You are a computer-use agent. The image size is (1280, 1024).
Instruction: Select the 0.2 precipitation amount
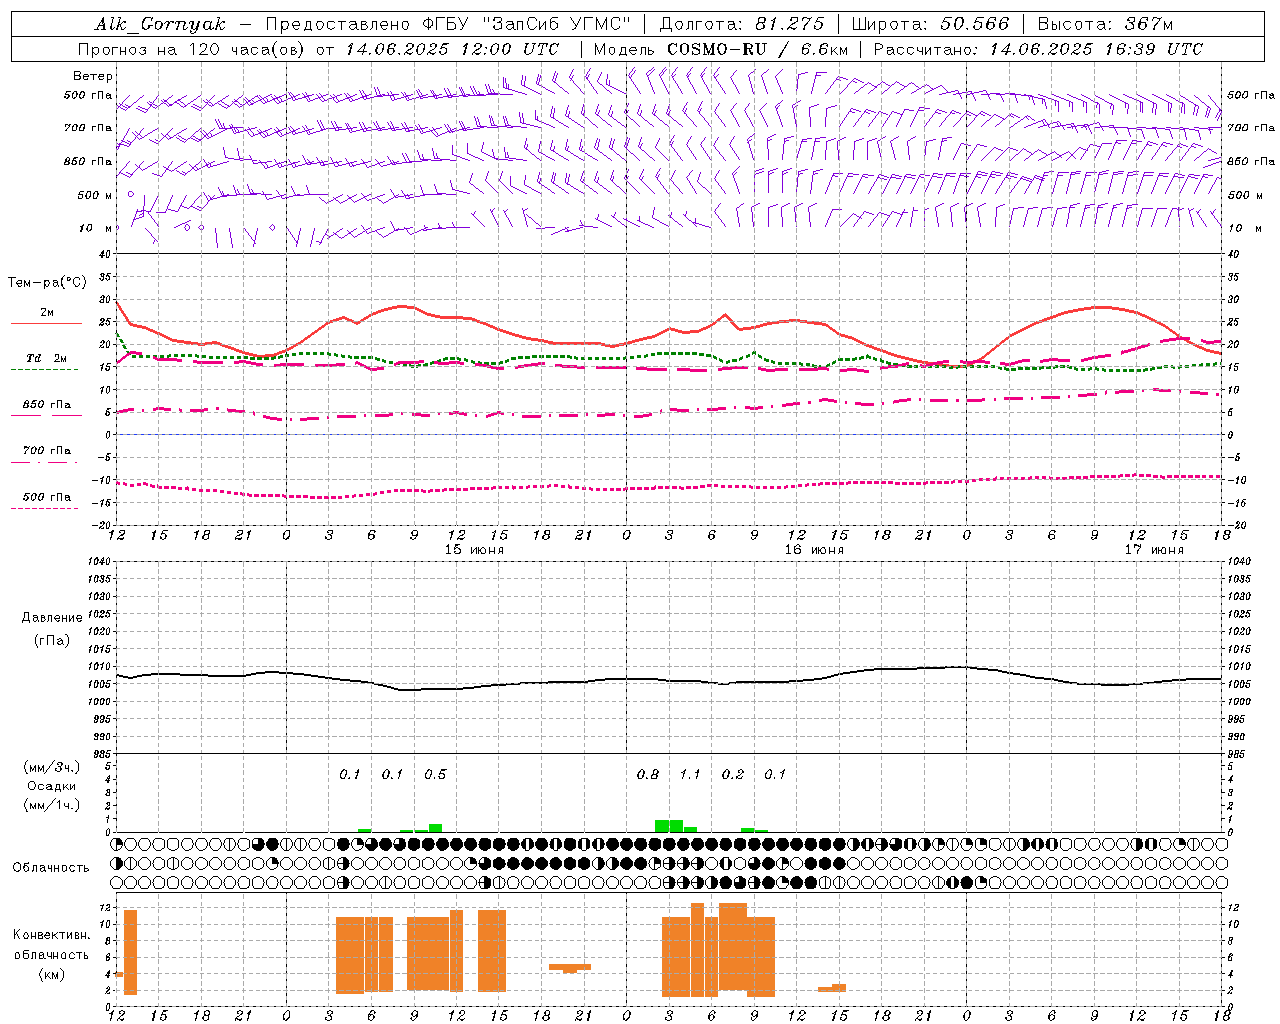pos(733,775)
